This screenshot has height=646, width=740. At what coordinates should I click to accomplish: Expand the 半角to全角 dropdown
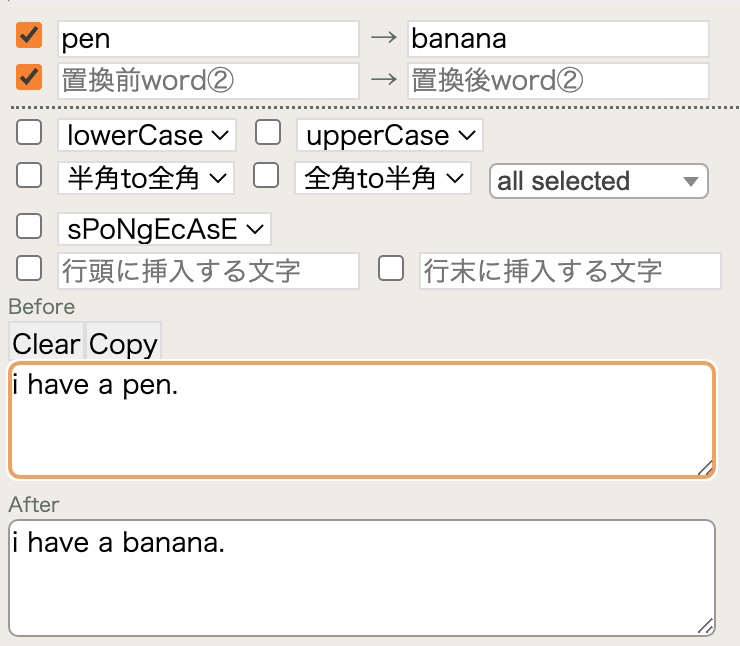[x=146, y=178]
